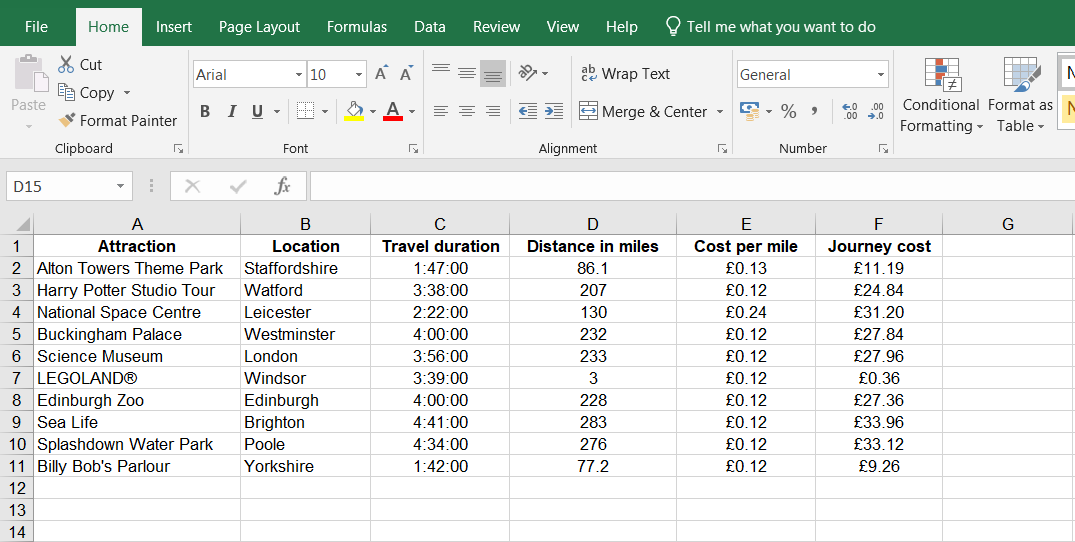This screenshot has height=542, width=1075.
Task: Switch to the Data tab
Action: (x=430, y=27)
